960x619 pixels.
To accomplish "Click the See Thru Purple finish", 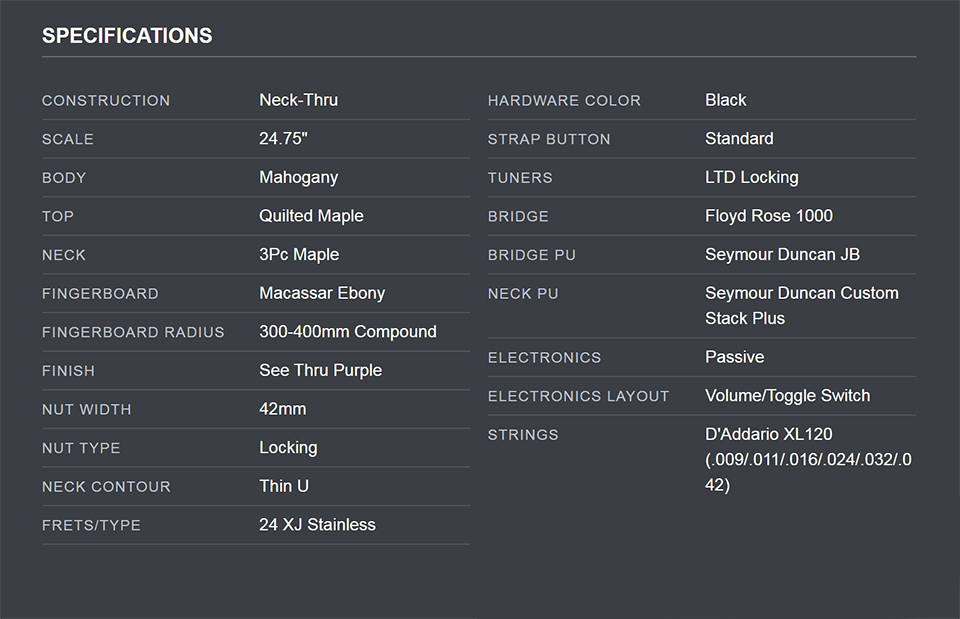I will [x=320, y=370].
